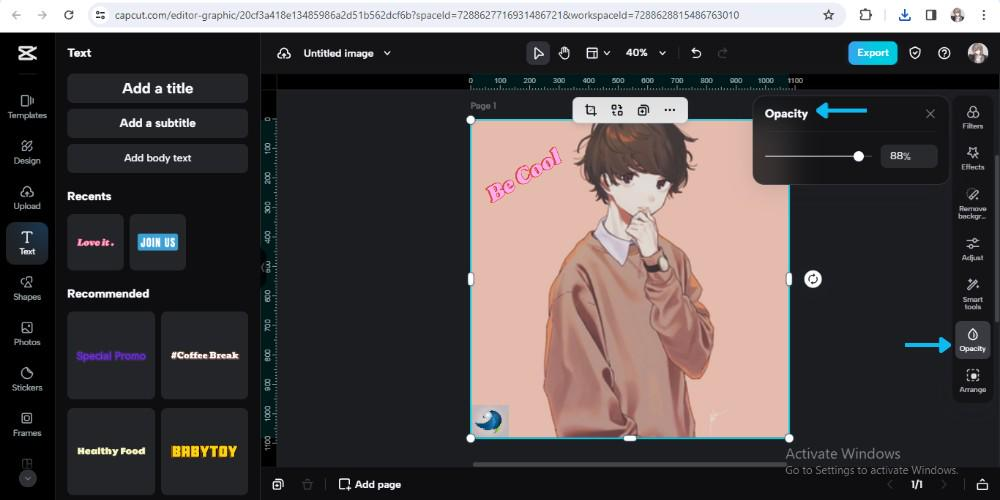The height and width of the screenshot is (500, 1000).
Task: Open the Design sidebar panel
Action: coord(27,152)
